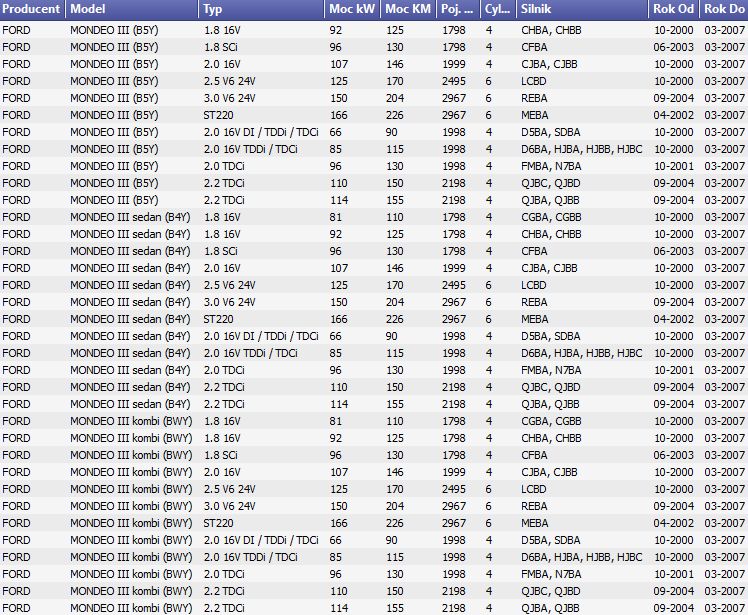Sort by the Poj. column header
Screen dimensions: 748x615
pyautogui.click(x=458, y=9)
